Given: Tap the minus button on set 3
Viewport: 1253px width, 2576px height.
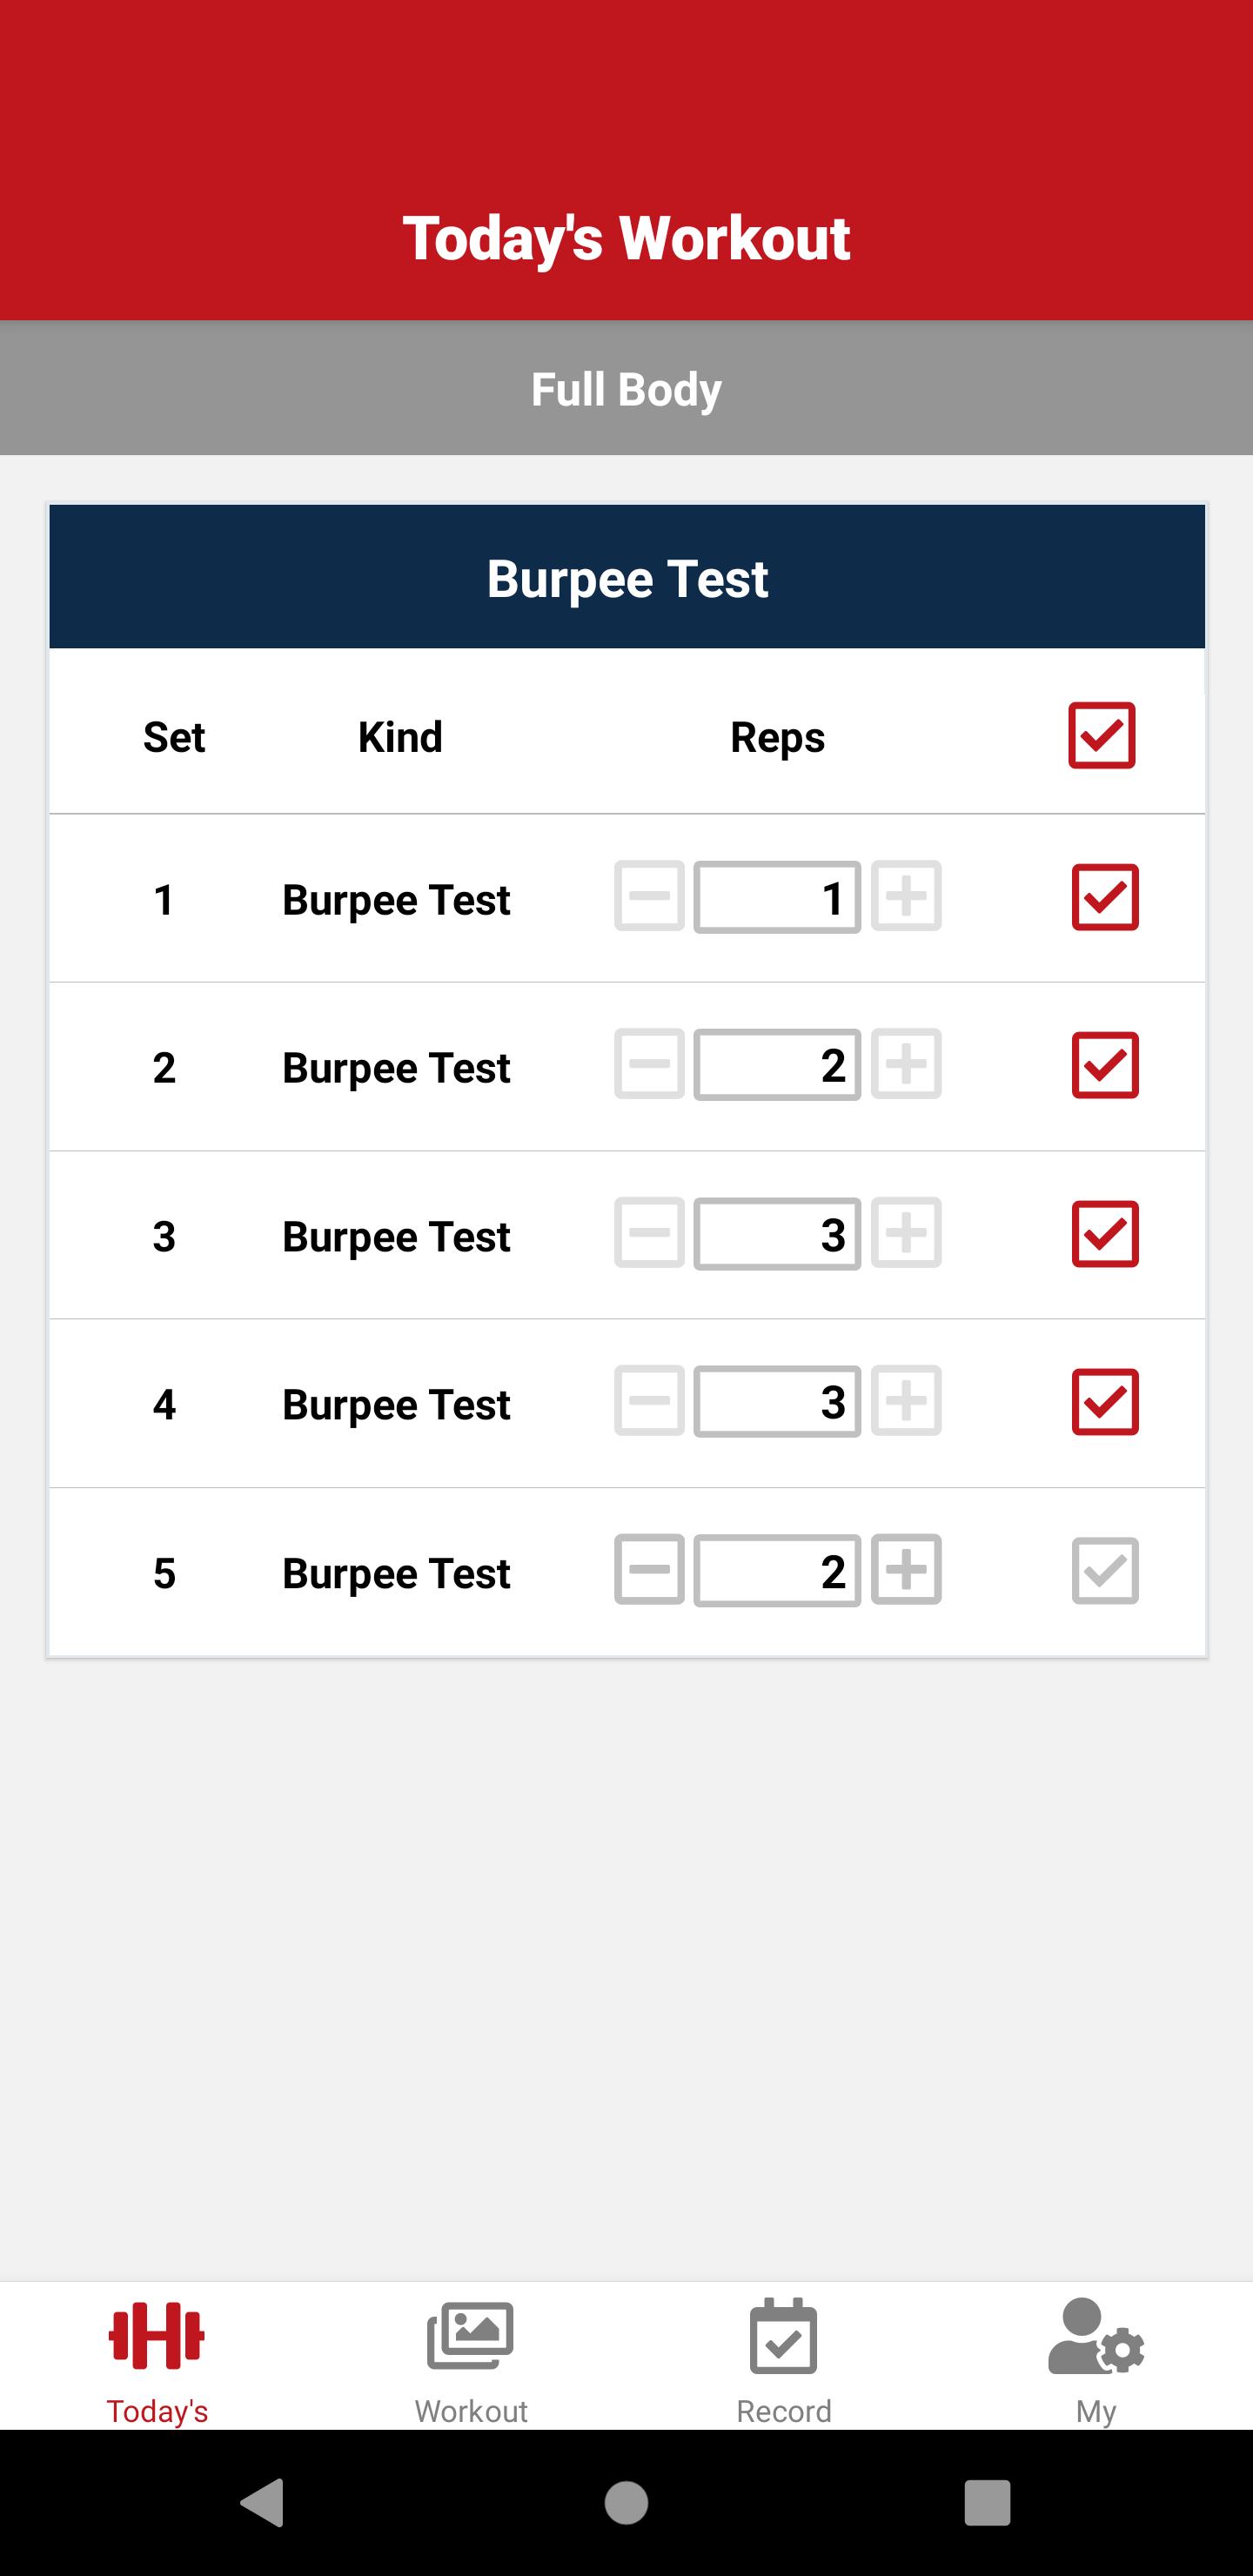Looking at the screenshot, I should pyautogui.click(x=649, y=1233).
